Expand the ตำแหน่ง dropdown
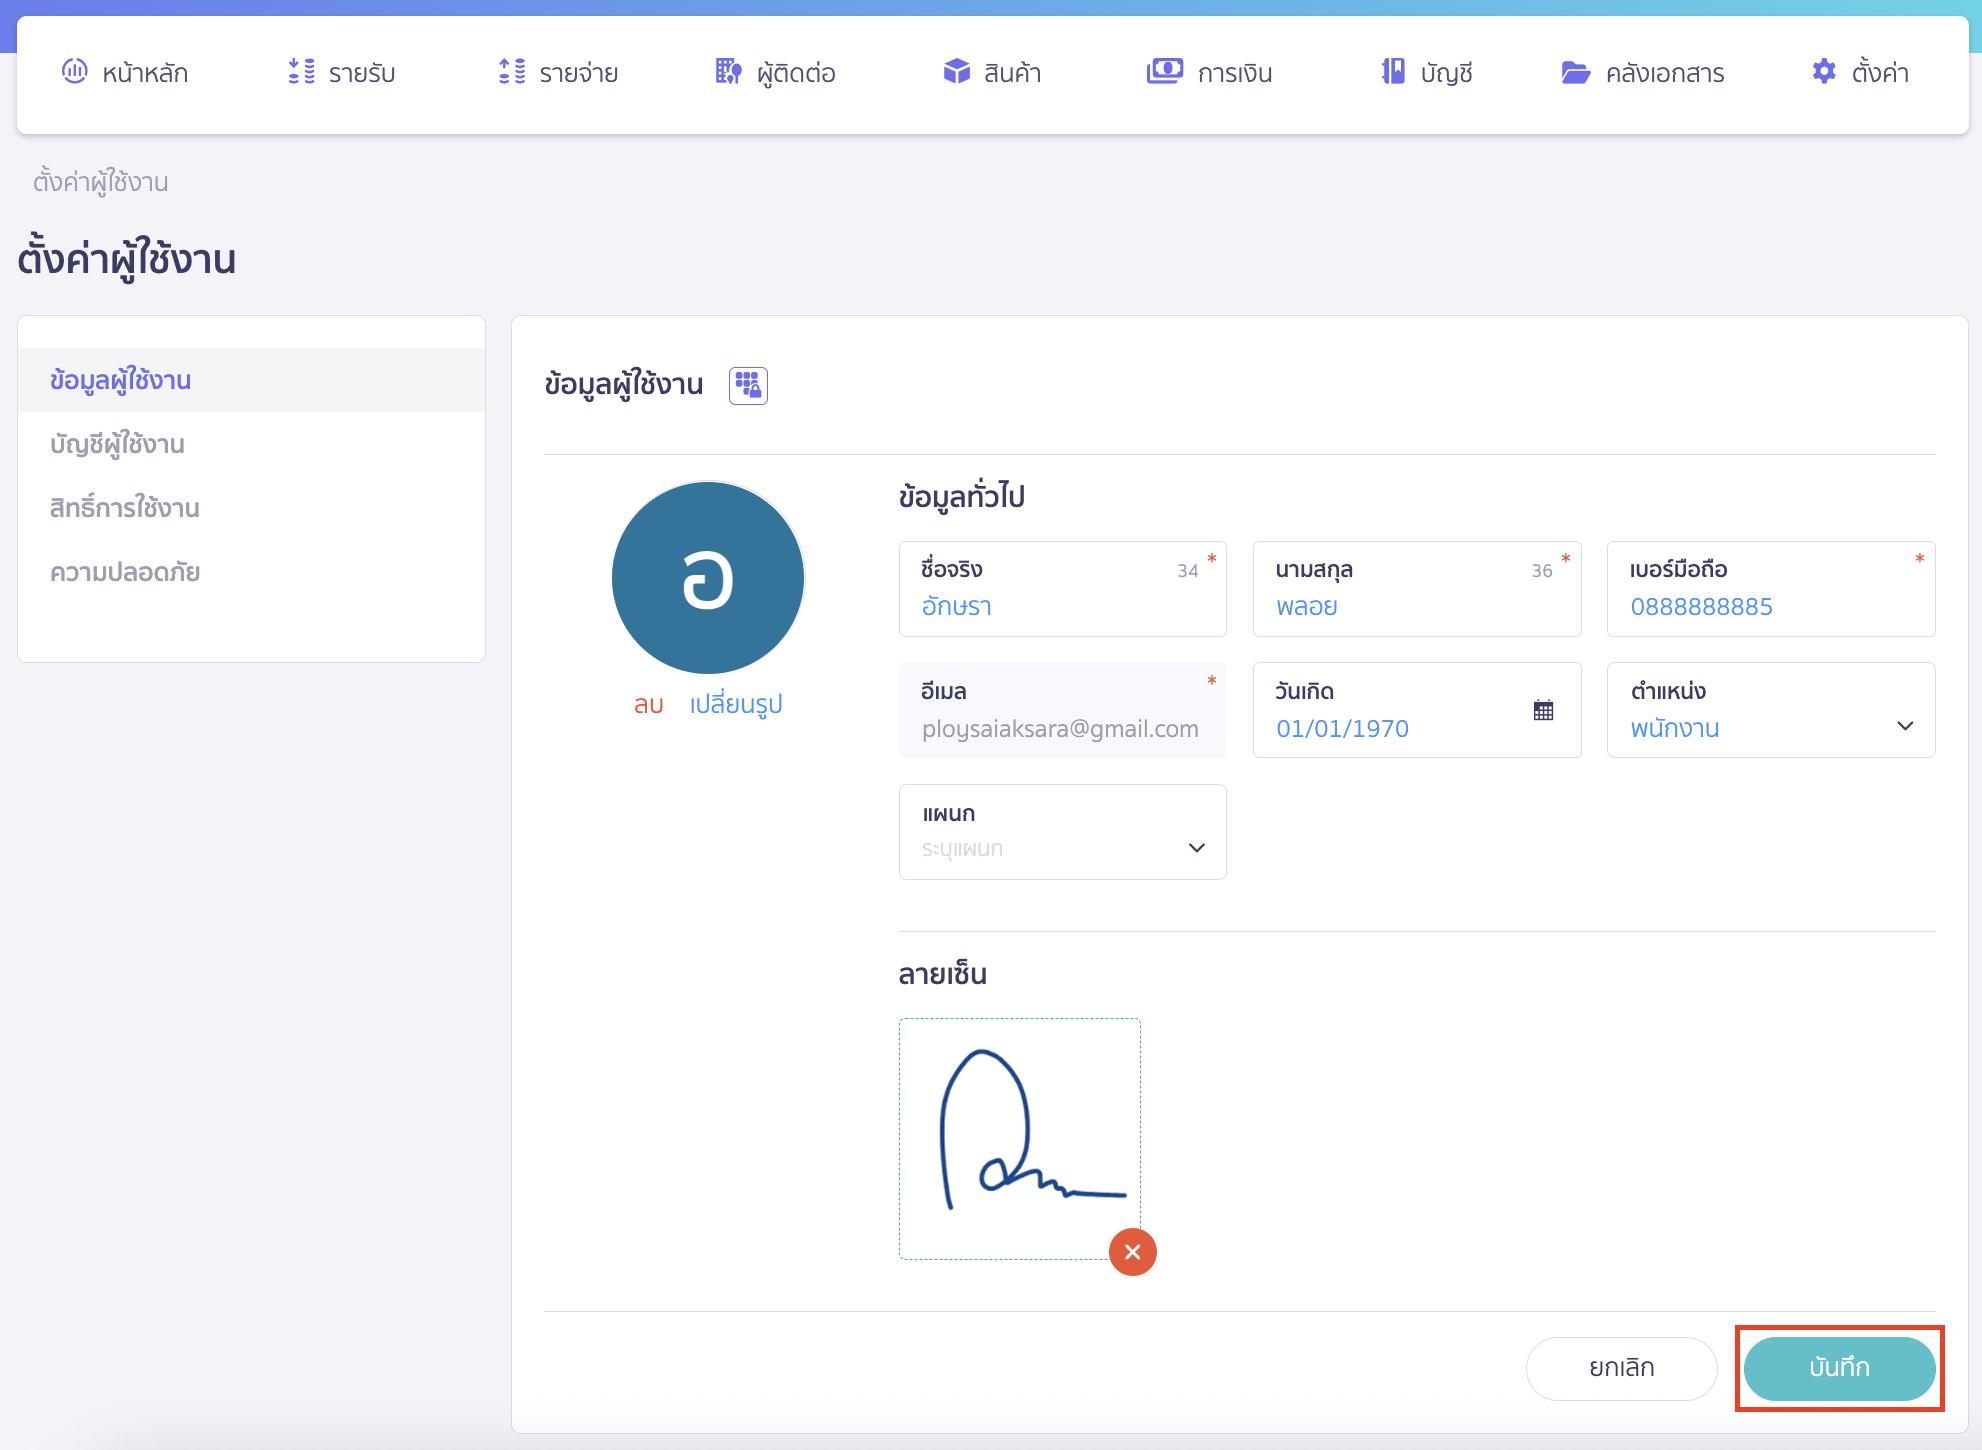1982x1450 pixels. (x=1904, y=726)
